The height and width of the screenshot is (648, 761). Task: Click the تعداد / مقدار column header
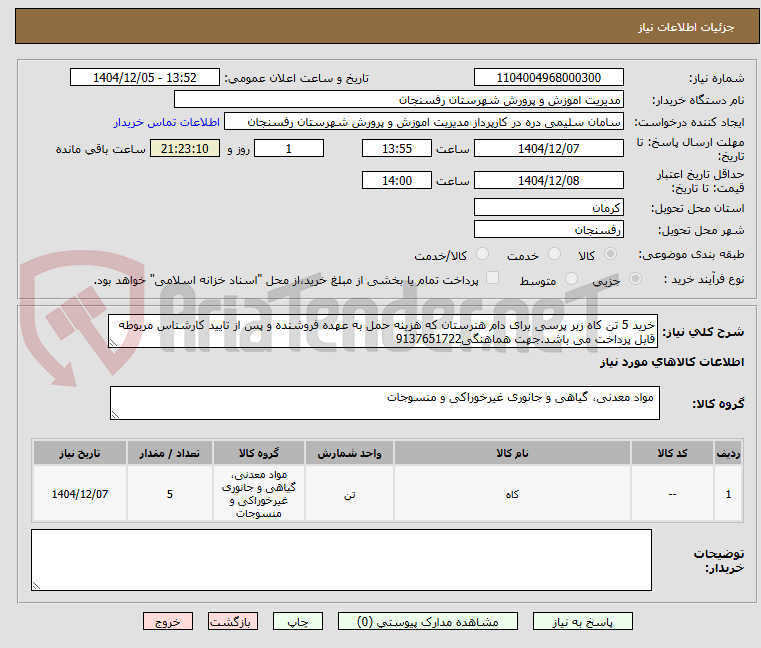170,453
